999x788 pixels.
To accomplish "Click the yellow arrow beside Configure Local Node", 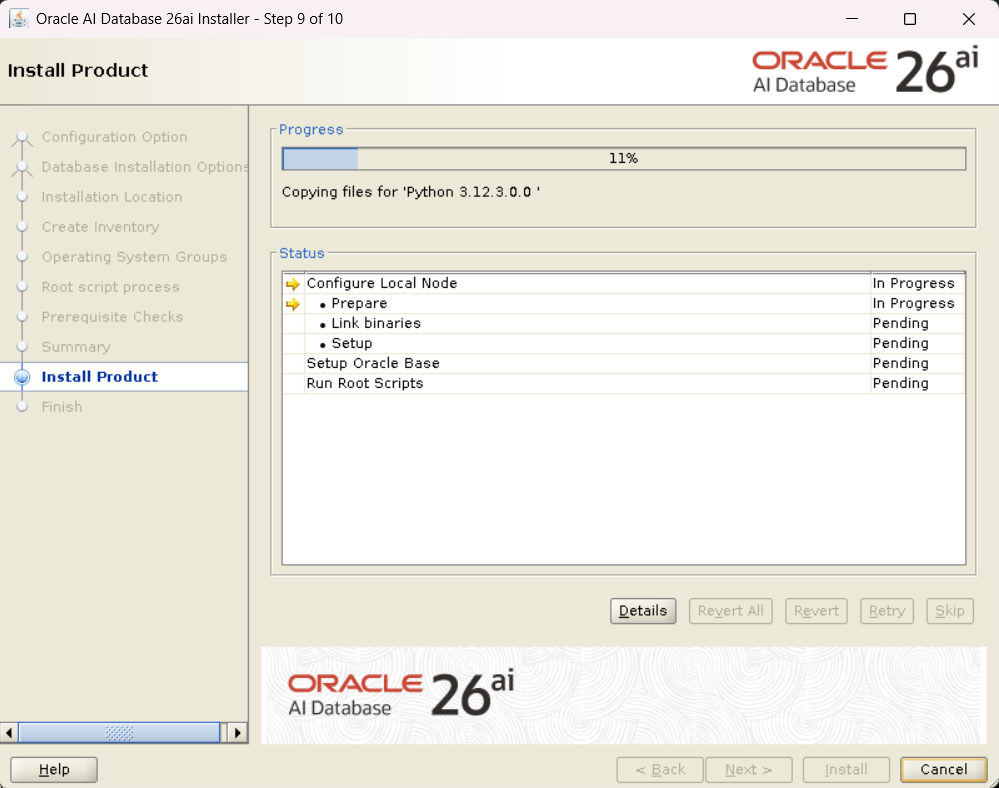I will (292, 284).
